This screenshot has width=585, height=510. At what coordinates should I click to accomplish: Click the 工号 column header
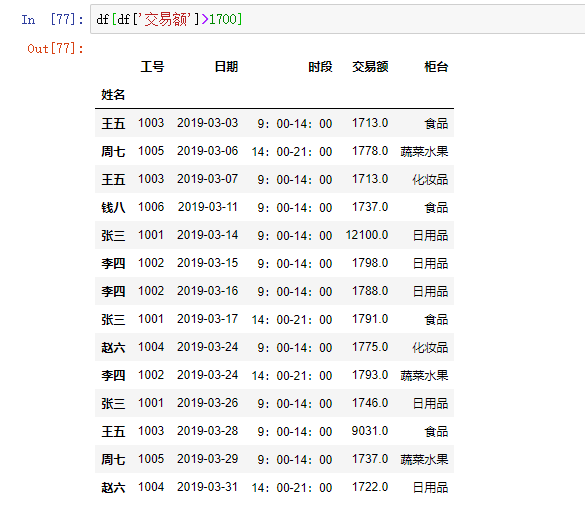point(152,67)
